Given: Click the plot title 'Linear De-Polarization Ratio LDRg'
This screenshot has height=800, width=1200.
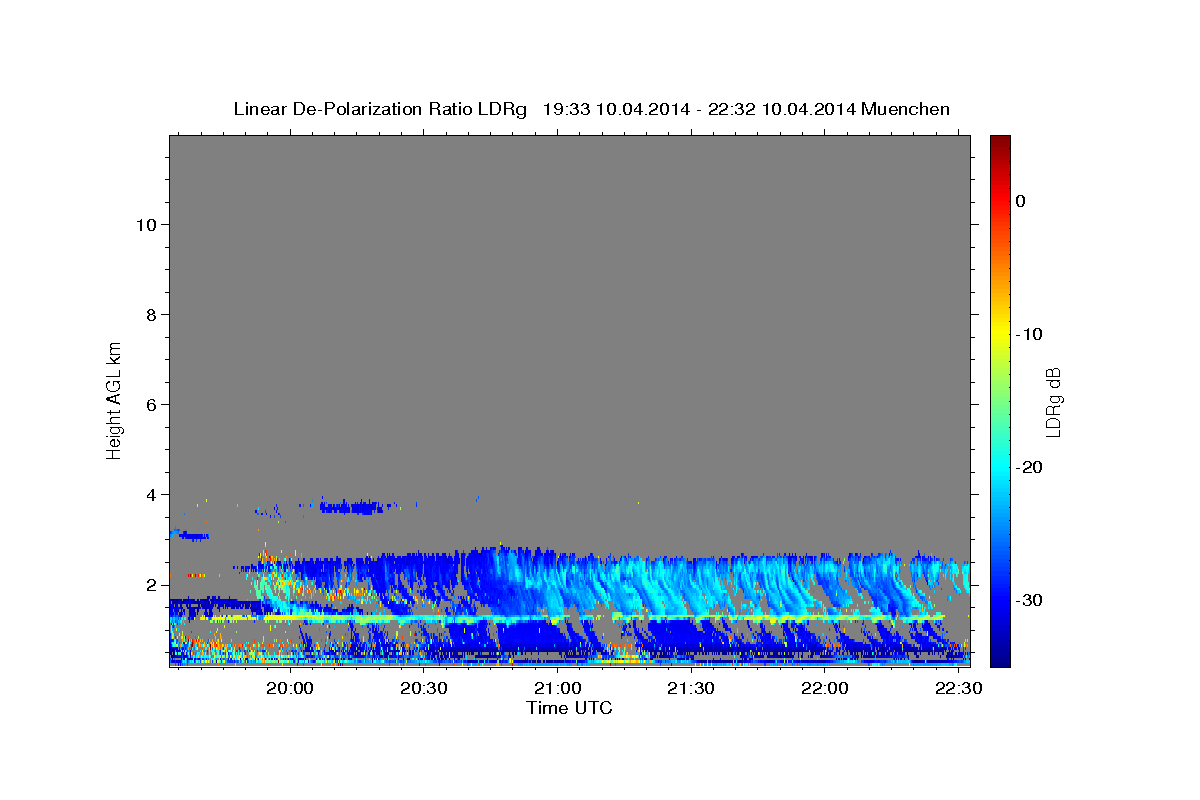Looking at the screenshot, I should coord(380,109).
